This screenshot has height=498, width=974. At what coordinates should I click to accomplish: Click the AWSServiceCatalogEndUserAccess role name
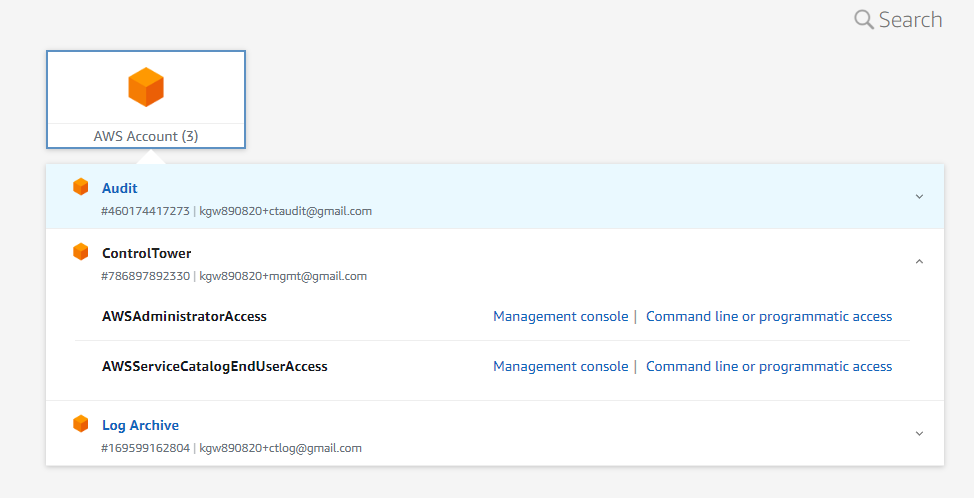(215, 367)
